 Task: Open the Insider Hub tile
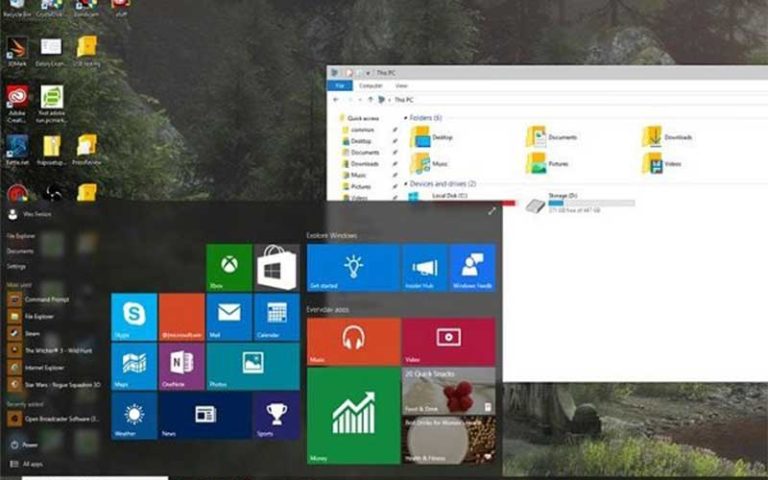point(424,267)
